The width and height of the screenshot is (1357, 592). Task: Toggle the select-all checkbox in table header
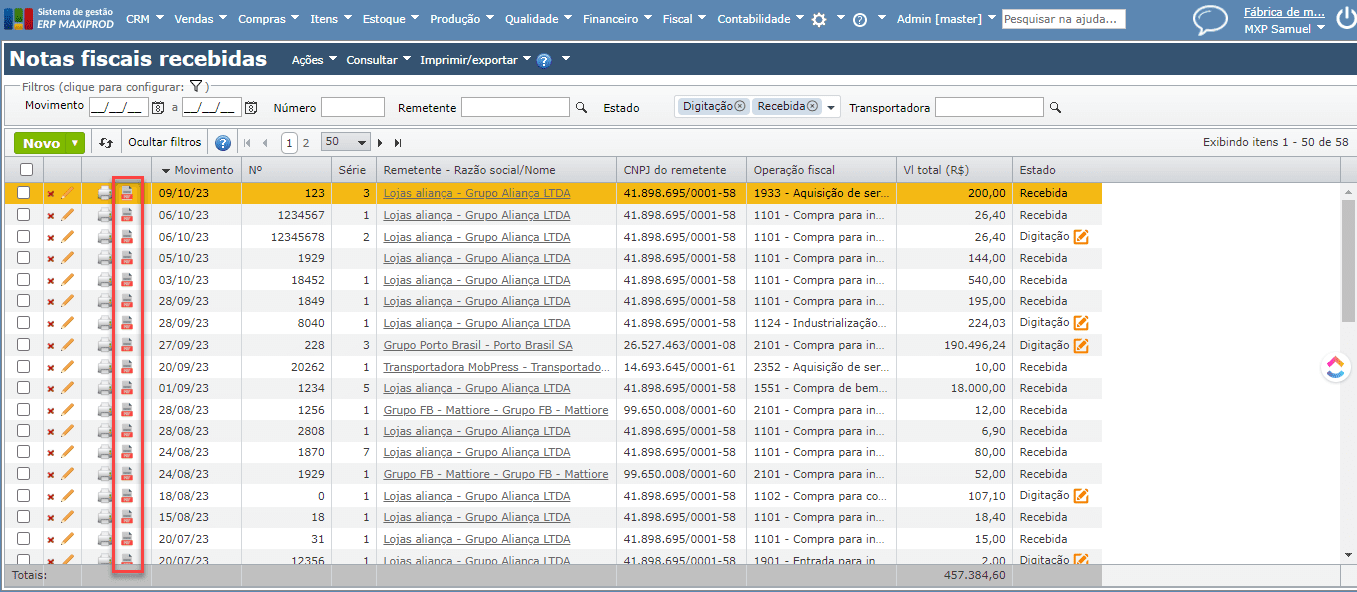[x=26, y=170]
